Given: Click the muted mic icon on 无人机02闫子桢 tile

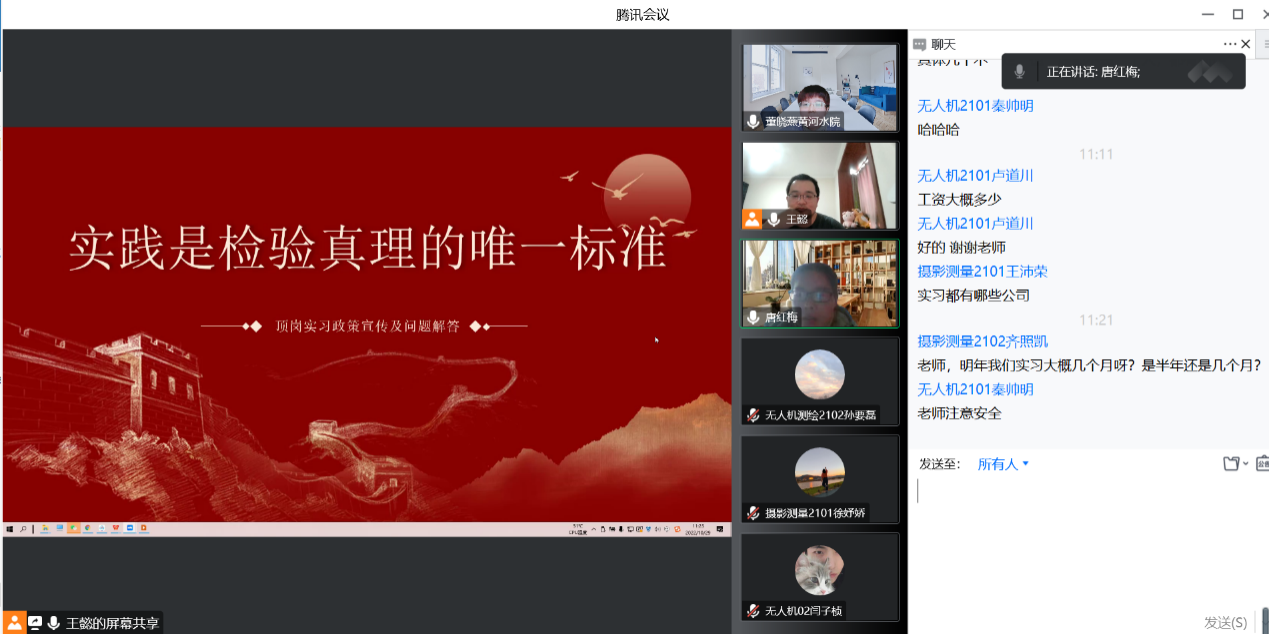Looking at the screenshot, I should (x=753, y=611).
